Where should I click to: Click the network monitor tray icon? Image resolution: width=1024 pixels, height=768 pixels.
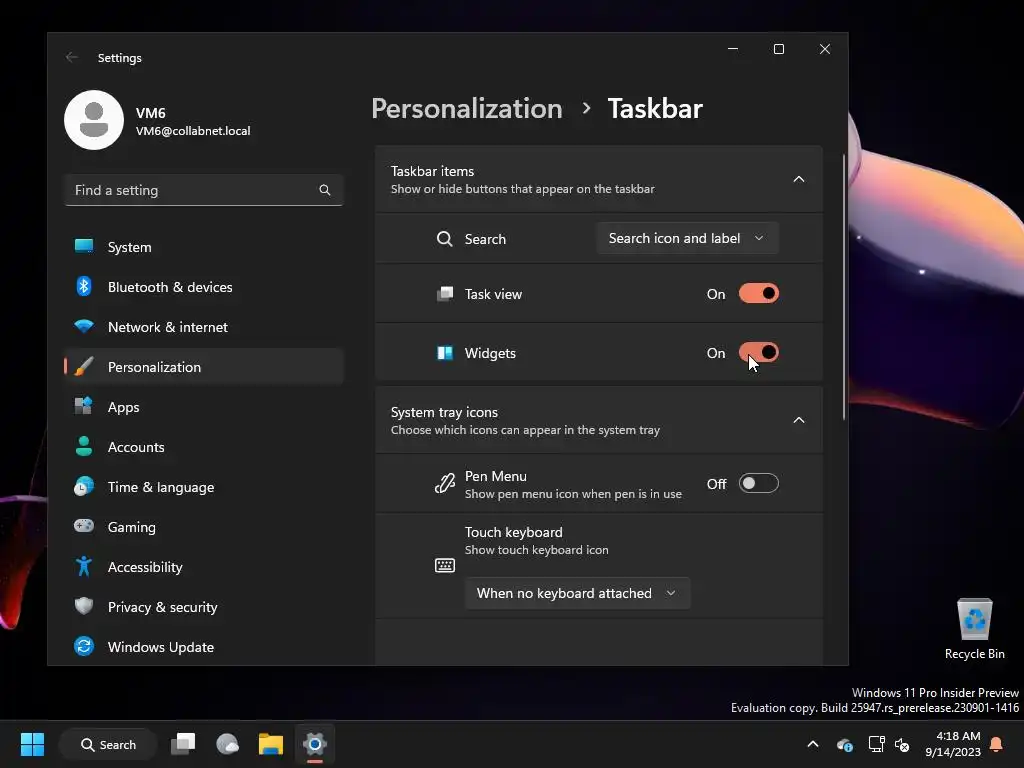coord(876,744)
